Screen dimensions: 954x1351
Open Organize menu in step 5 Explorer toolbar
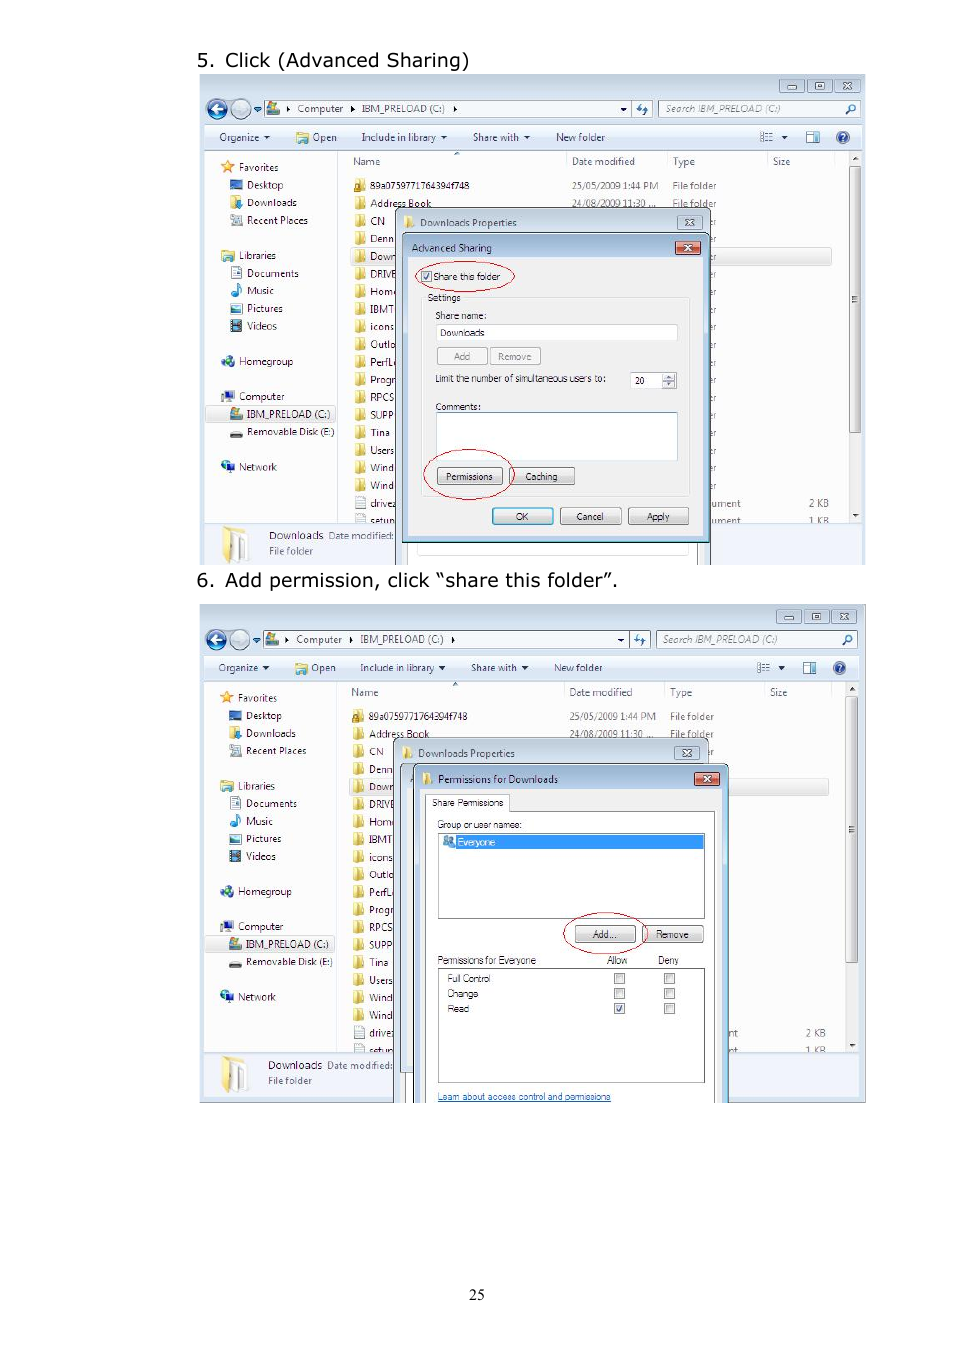[x=244, y=138]
